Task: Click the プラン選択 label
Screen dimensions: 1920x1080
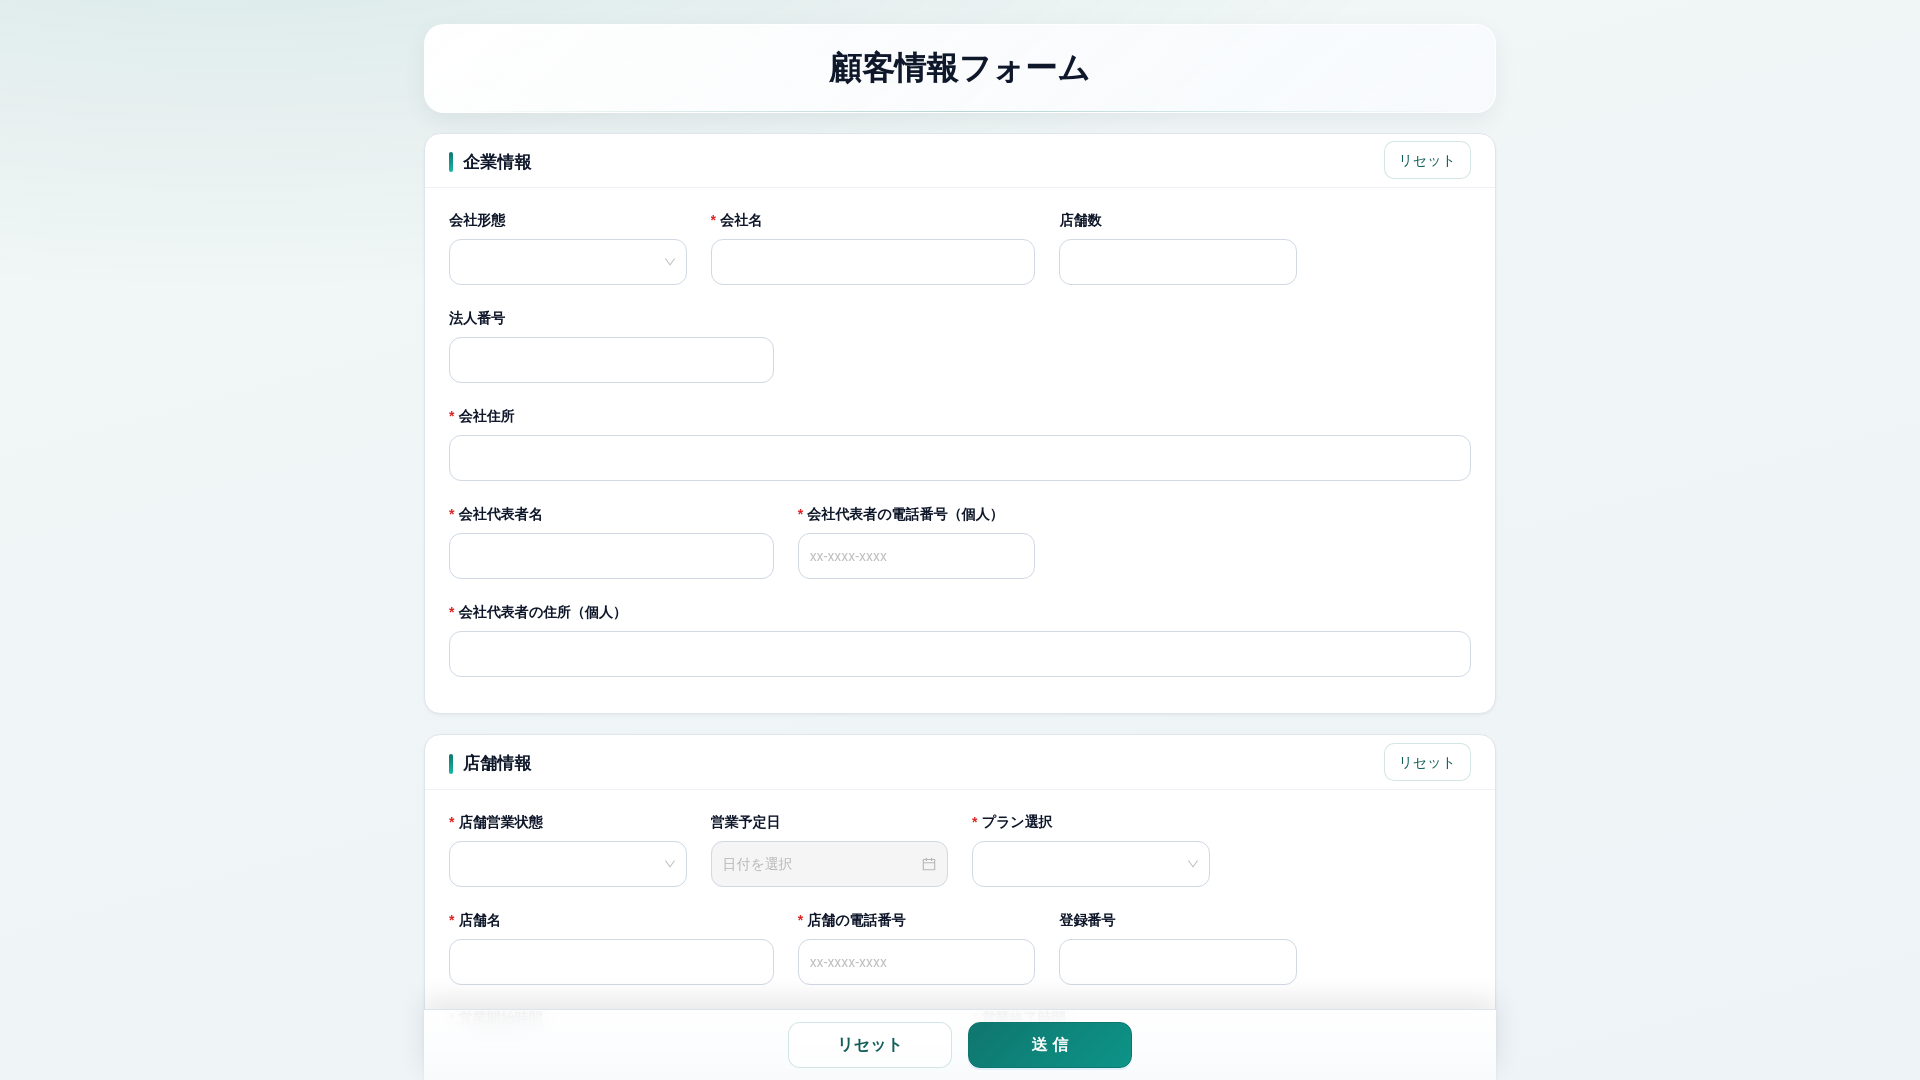Action: 1016,822
